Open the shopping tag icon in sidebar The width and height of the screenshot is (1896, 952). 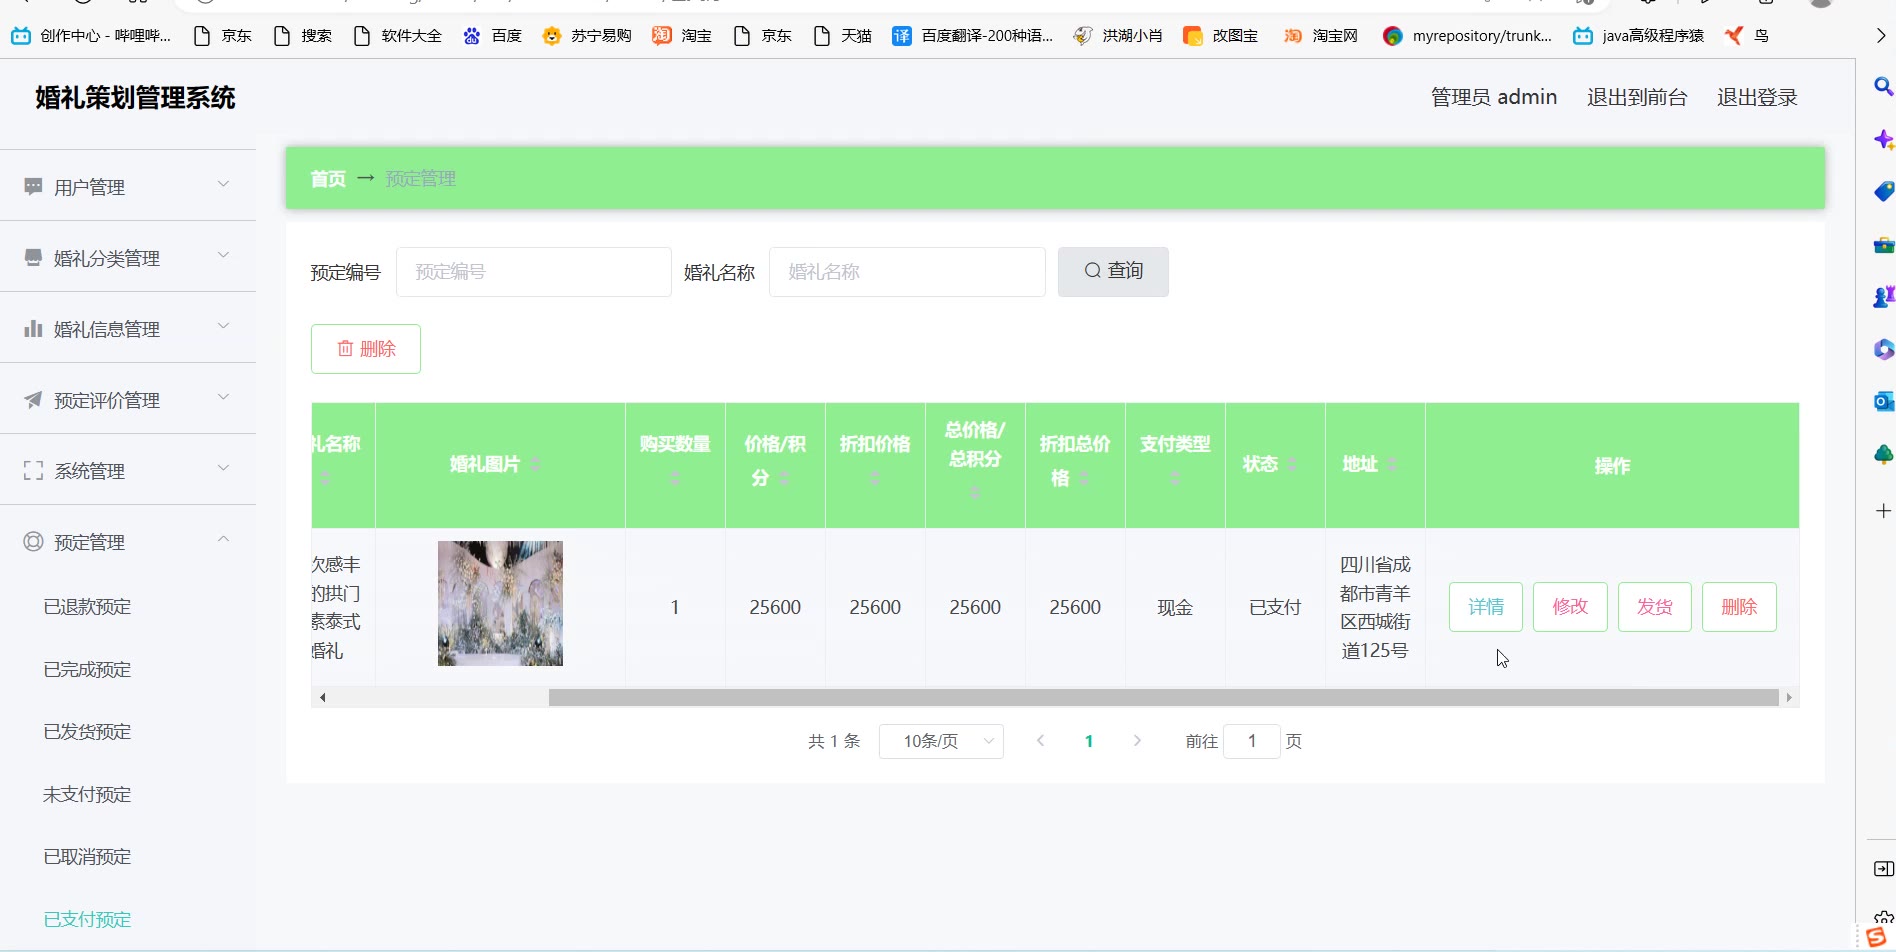point(1883,191)
